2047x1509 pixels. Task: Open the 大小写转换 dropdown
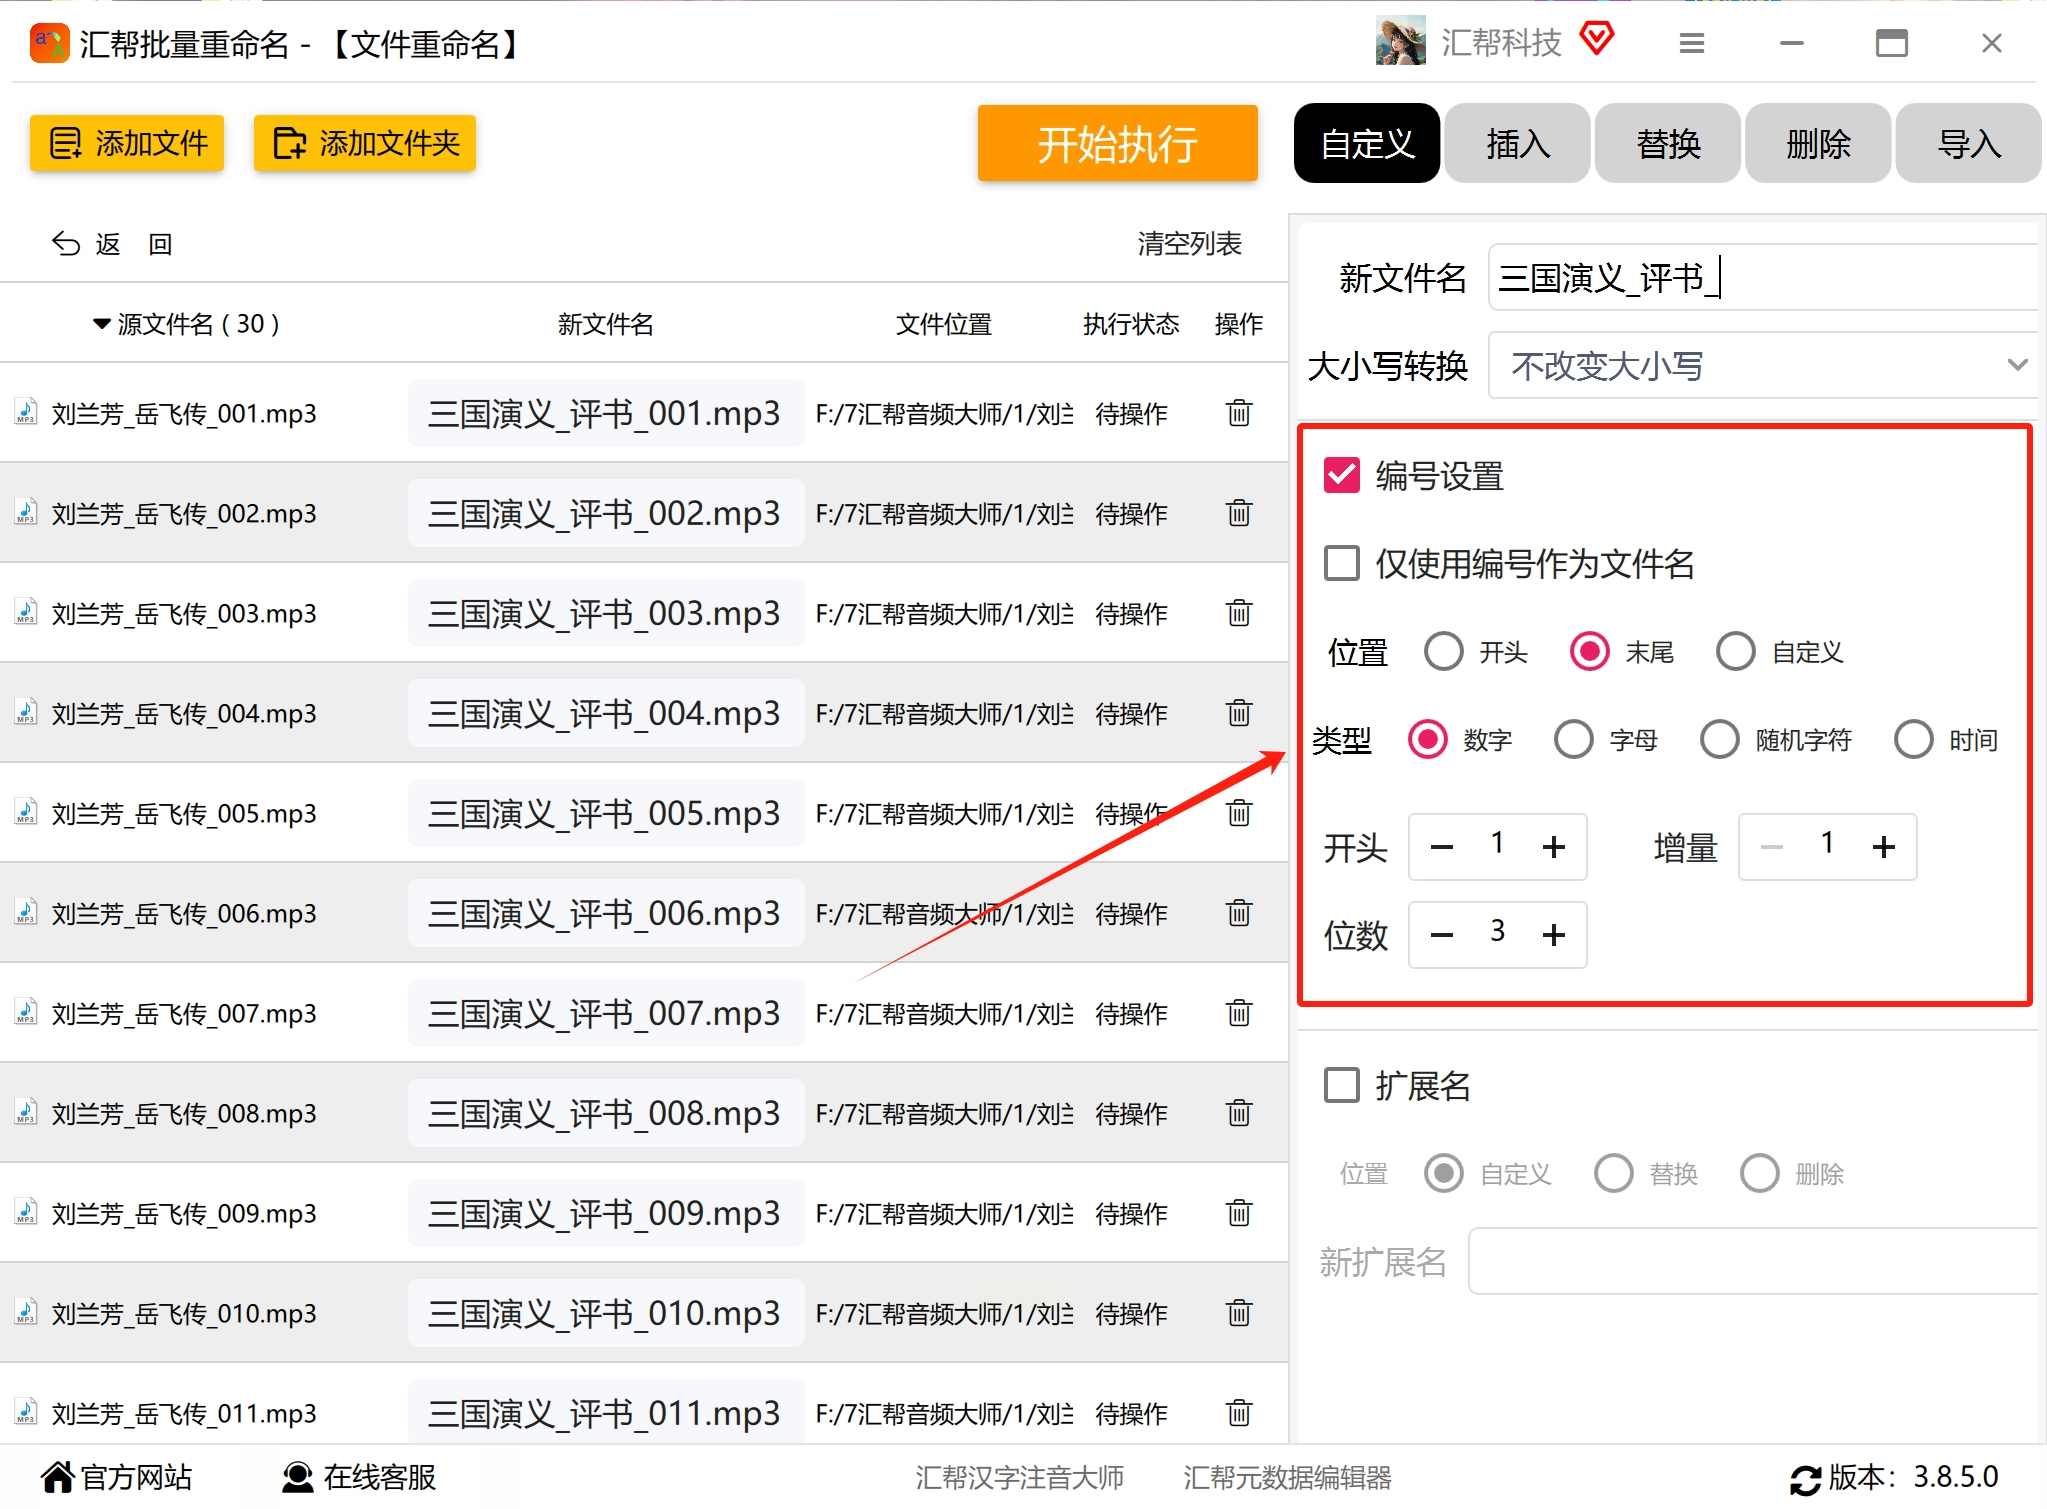click(x=1762, y=366)
